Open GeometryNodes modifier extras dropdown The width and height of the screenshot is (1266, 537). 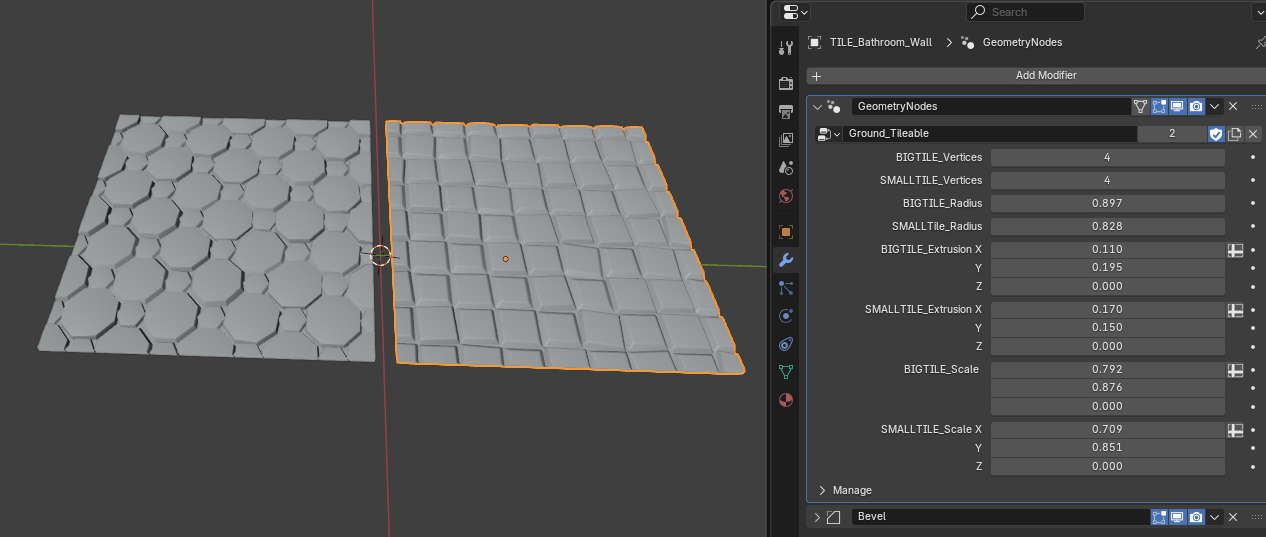(1215, 106)
